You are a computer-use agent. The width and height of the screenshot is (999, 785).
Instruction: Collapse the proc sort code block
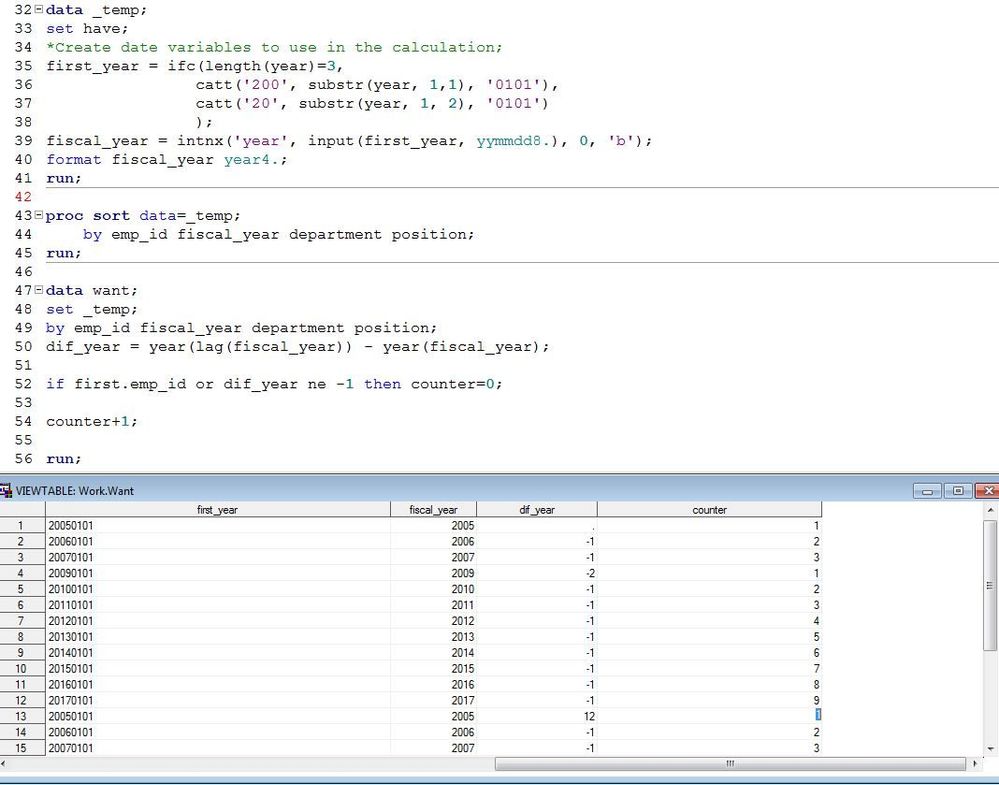click(x=39, y=216)
